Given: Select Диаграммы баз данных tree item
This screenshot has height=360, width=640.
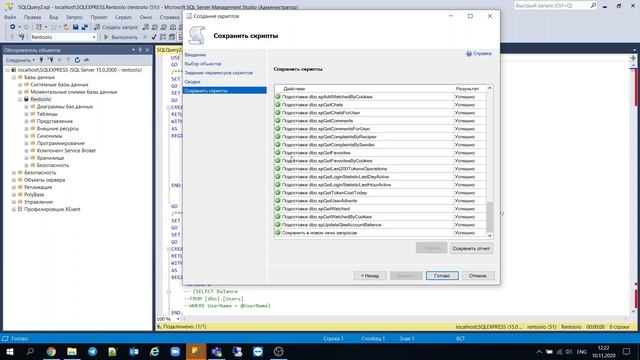Looking at the screenshot, I should 64,107.
